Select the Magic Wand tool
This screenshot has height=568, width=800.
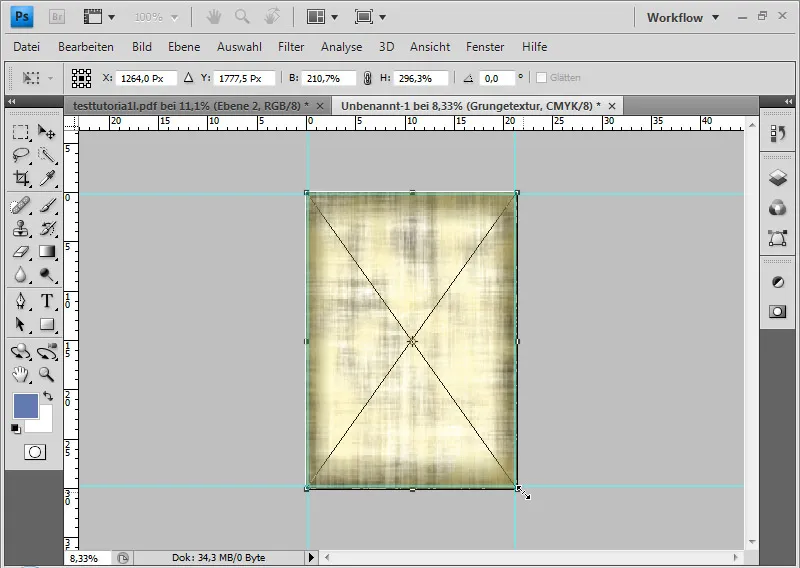tap(47, 155)
